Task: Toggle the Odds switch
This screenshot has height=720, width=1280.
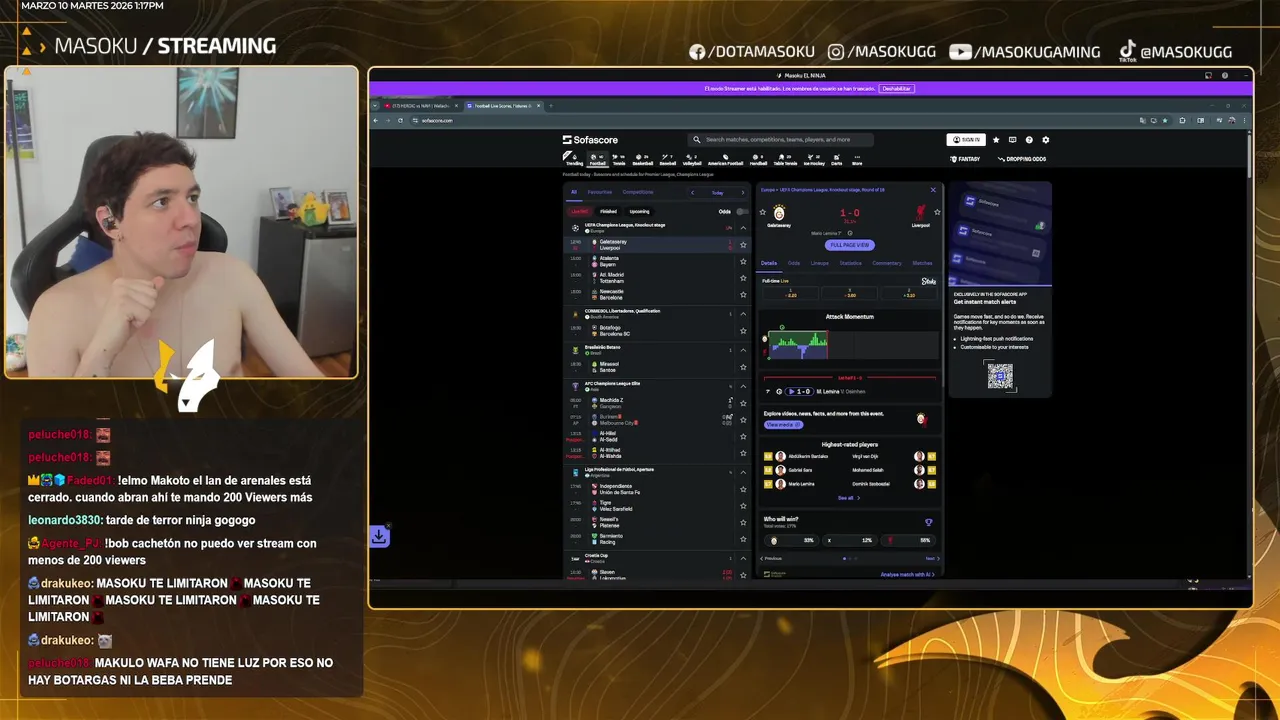Action: click(x=742, y=211)
